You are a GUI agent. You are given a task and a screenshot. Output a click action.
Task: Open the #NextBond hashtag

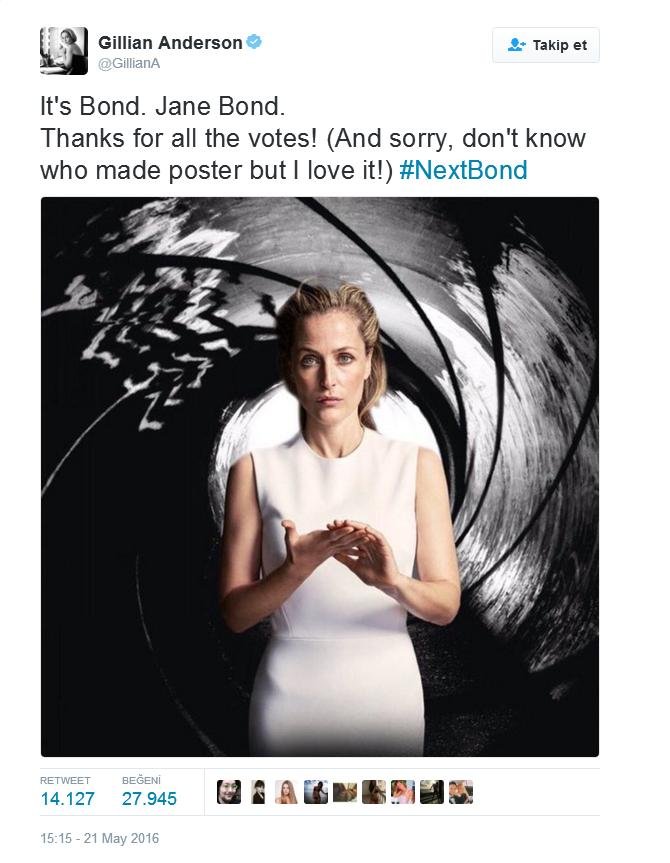click(463, 170)
